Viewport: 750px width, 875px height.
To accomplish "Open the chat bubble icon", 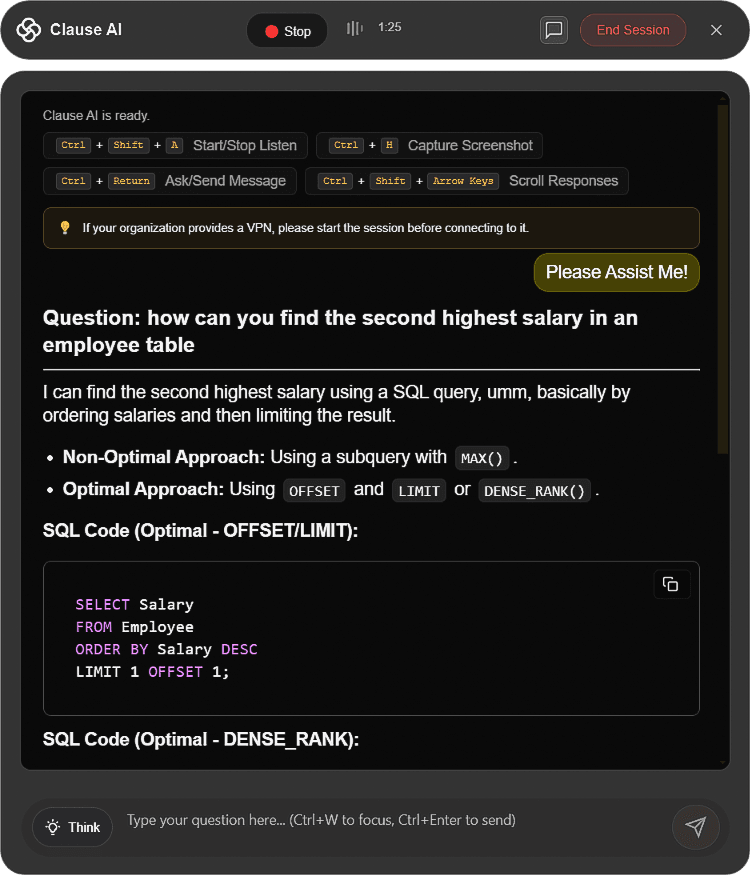I will tap(554, 30).
